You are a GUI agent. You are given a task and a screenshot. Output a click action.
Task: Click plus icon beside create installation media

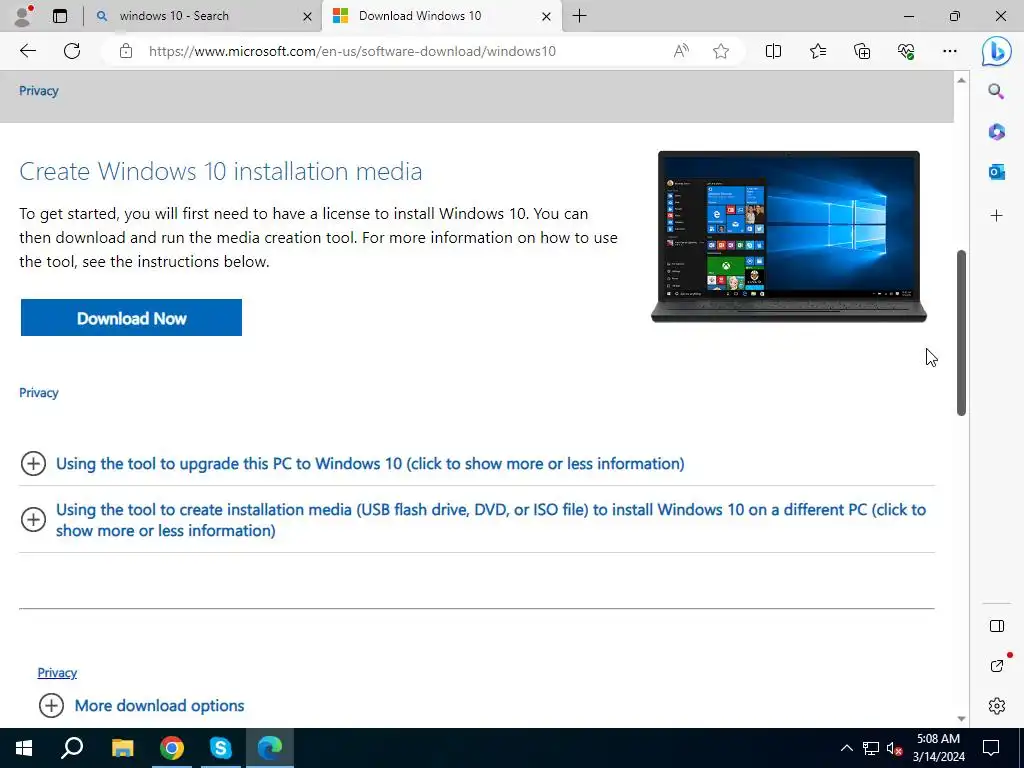[33, 520]
